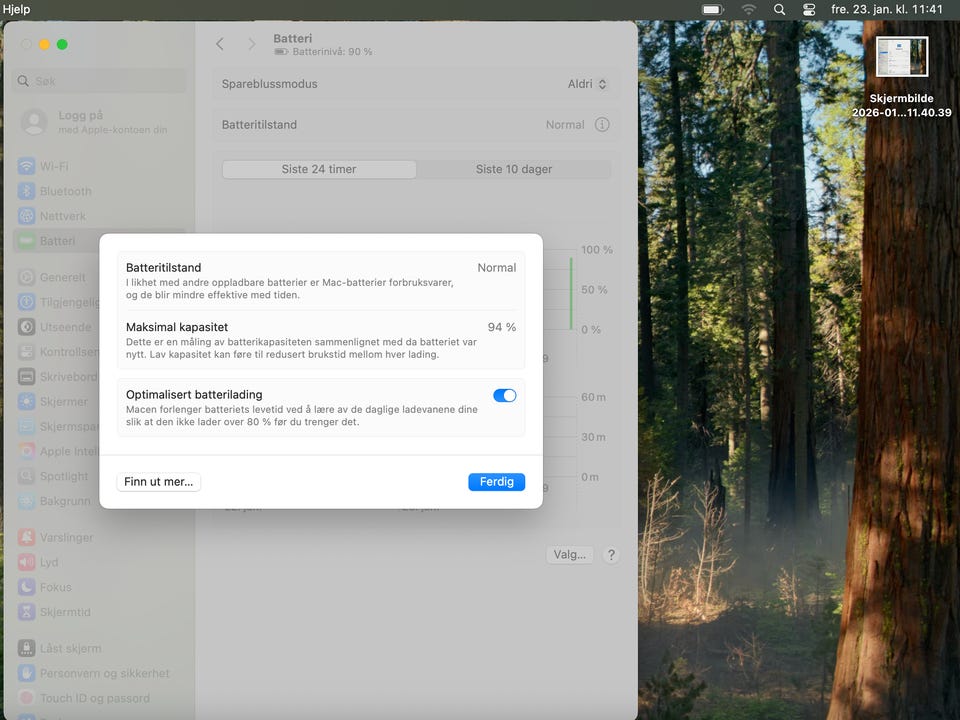Image resolution: width=960 pixels, height=720 pixels.
Task: Select Låst skjerm in sidebar
Action: (x=99, y=648)
